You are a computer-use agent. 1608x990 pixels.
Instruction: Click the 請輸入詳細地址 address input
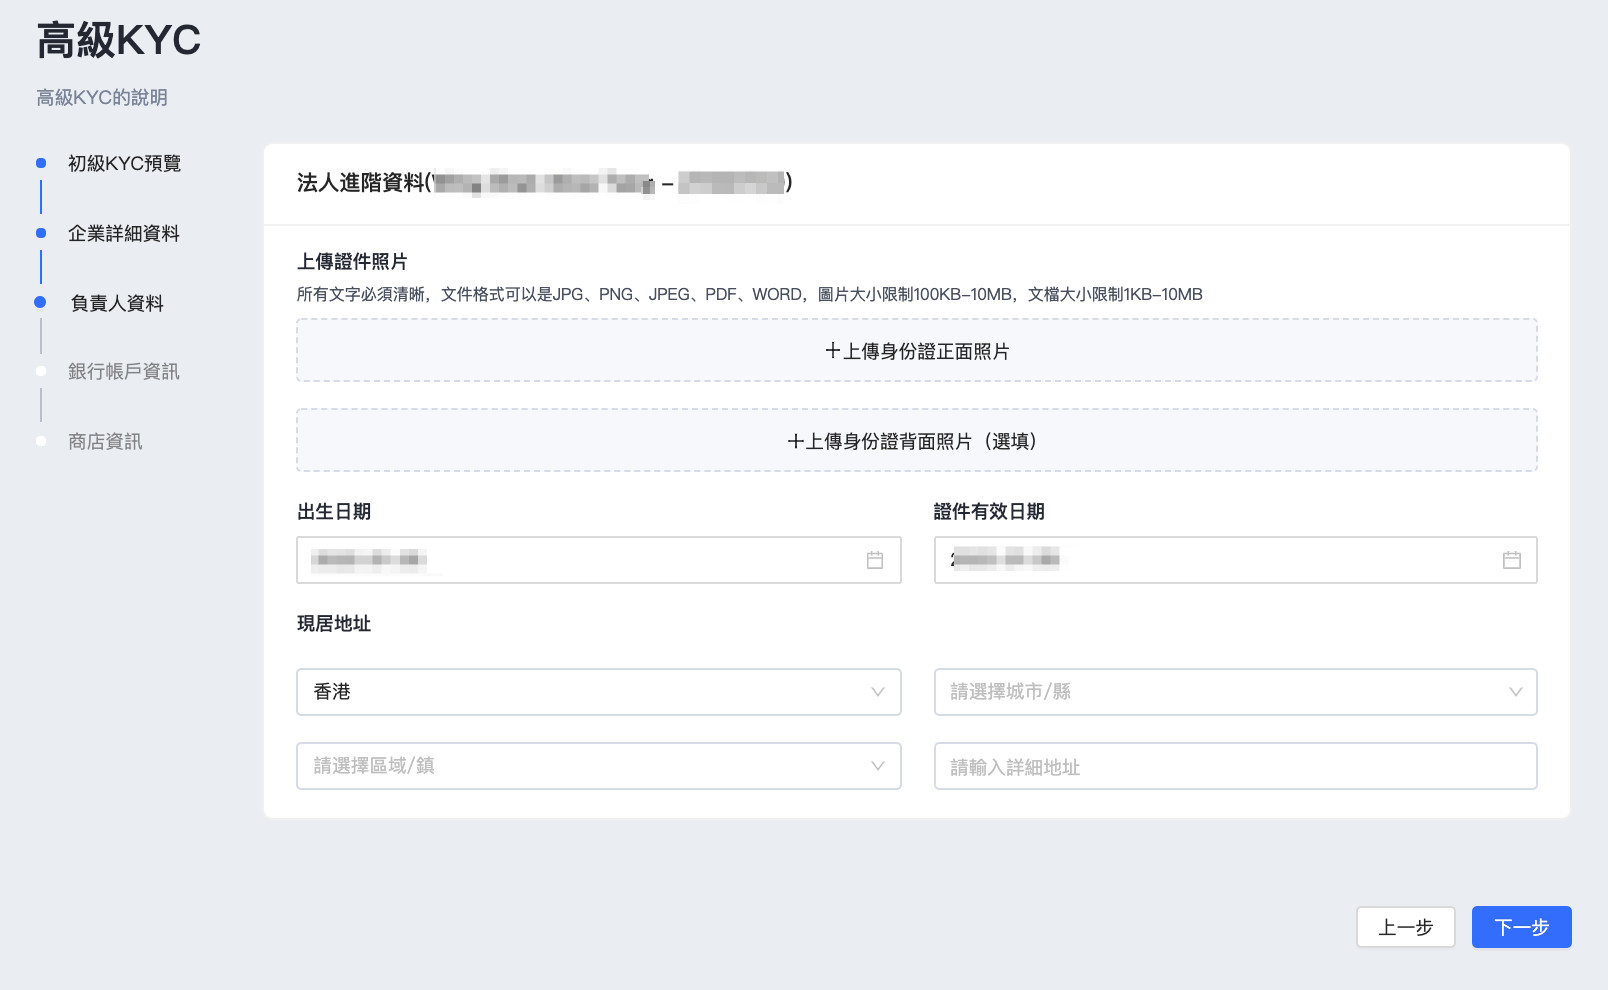click(x=1236, y=766)
